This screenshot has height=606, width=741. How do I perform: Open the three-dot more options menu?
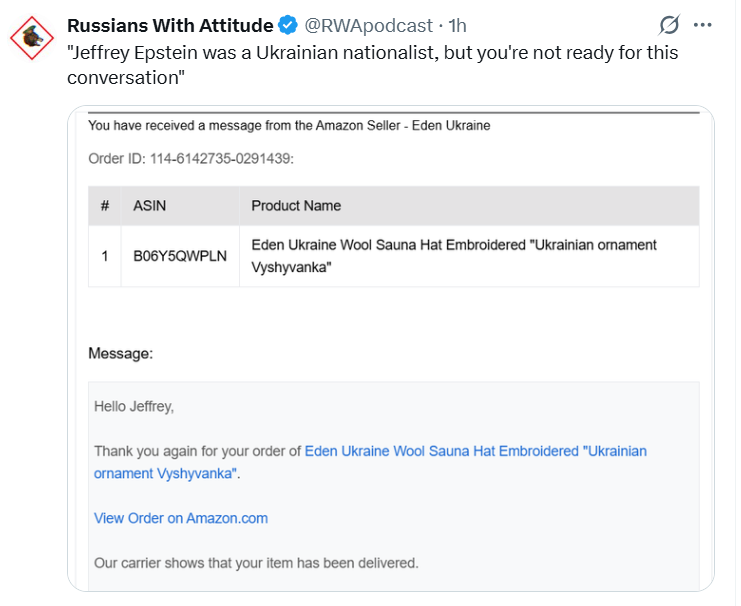pyautogui.click(x=703, y=25)
